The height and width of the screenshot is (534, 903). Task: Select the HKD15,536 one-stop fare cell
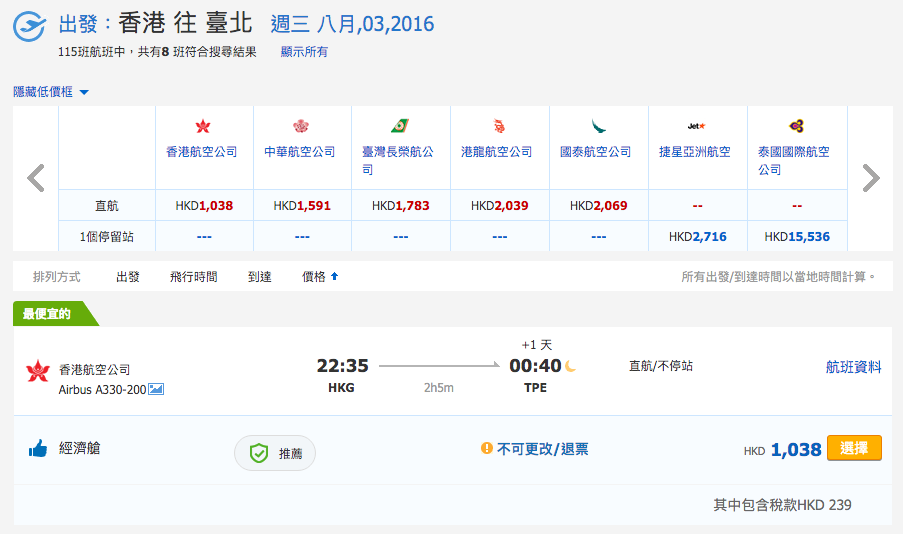[797, 237]
